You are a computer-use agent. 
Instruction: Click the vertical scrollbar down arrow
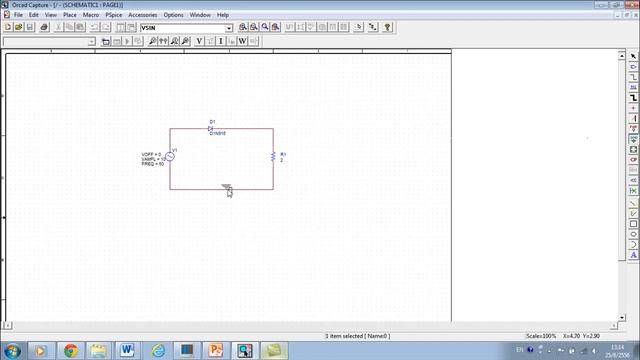pos(622,317)
